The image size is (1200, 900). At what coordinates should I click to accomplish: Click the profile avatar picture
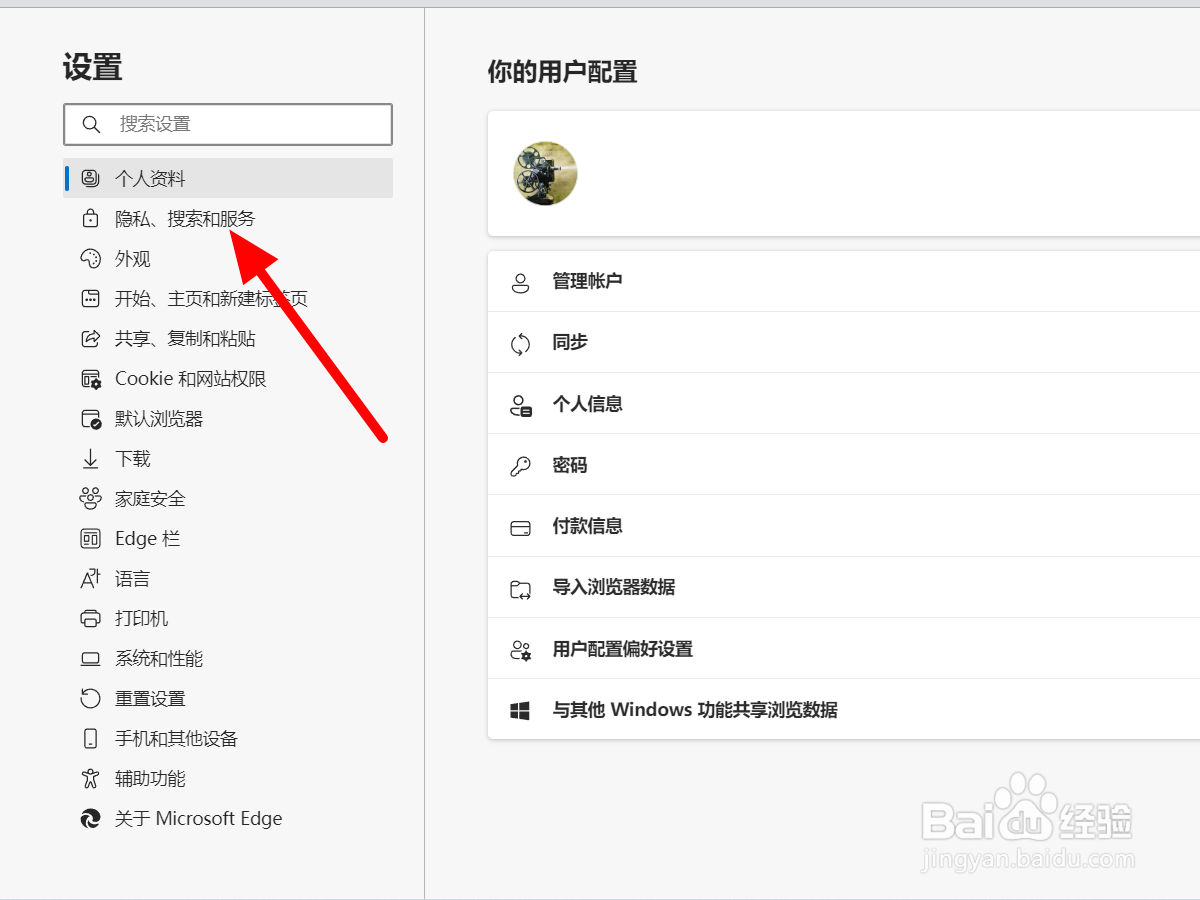(x=545, y=174)
